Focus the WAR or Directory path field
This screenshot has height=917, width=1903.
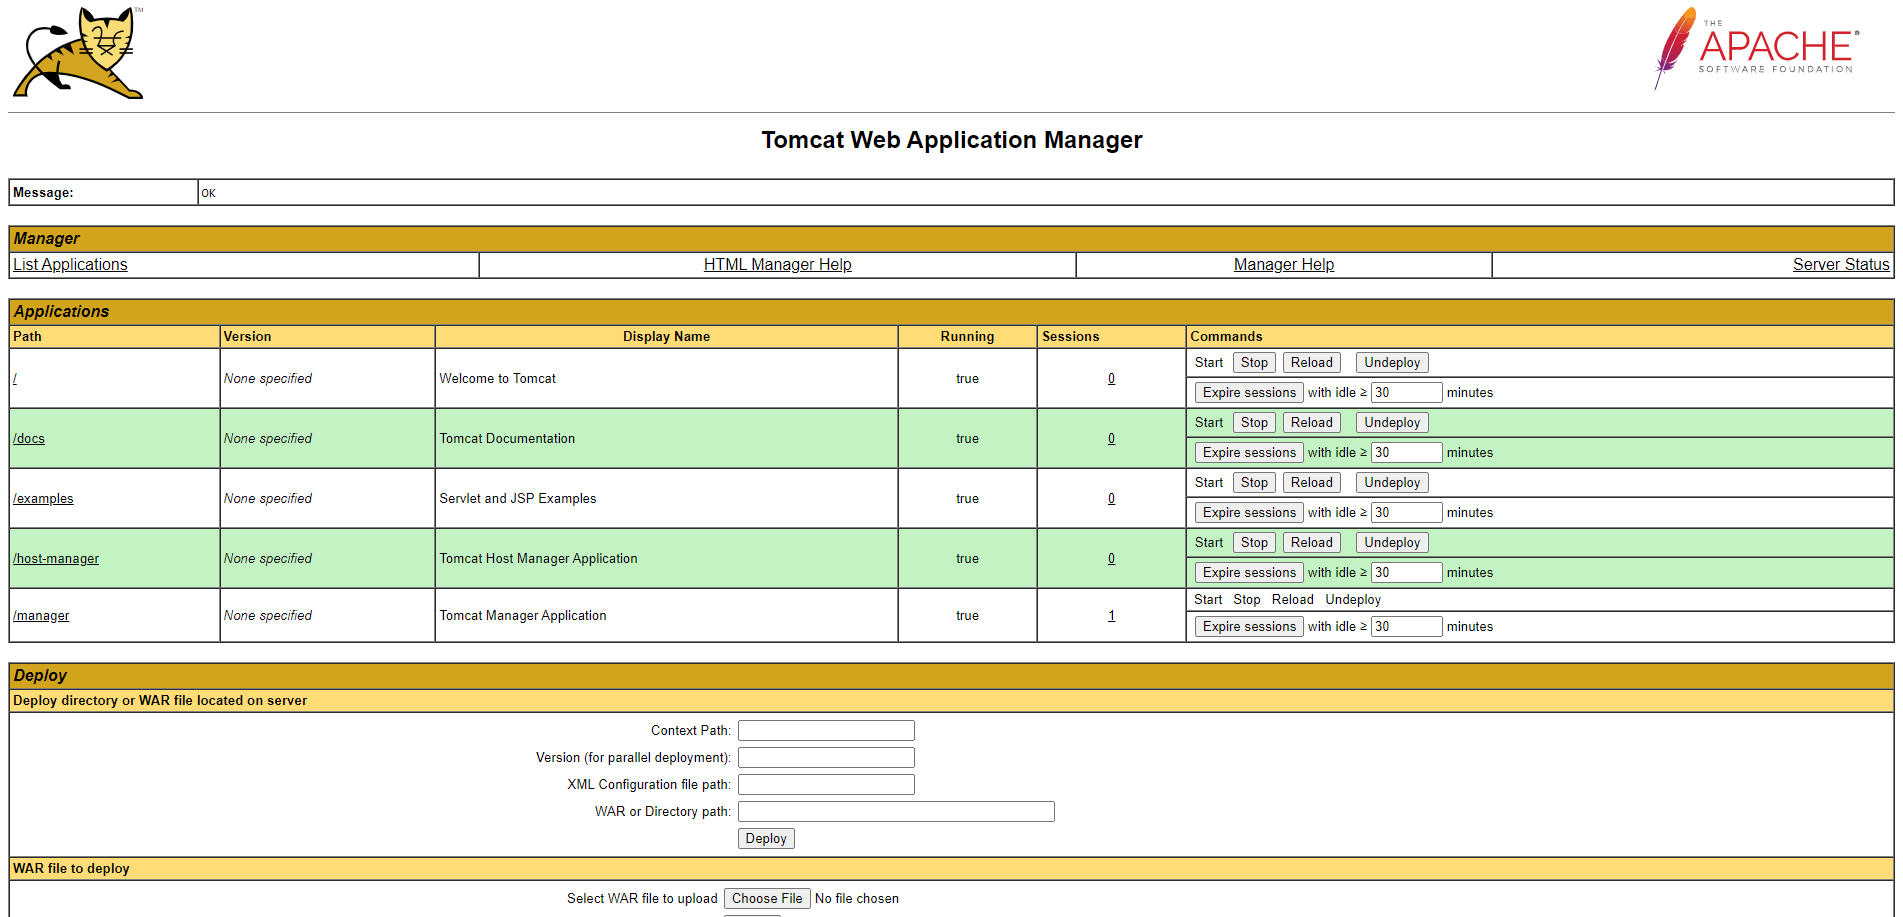(896, 812)
